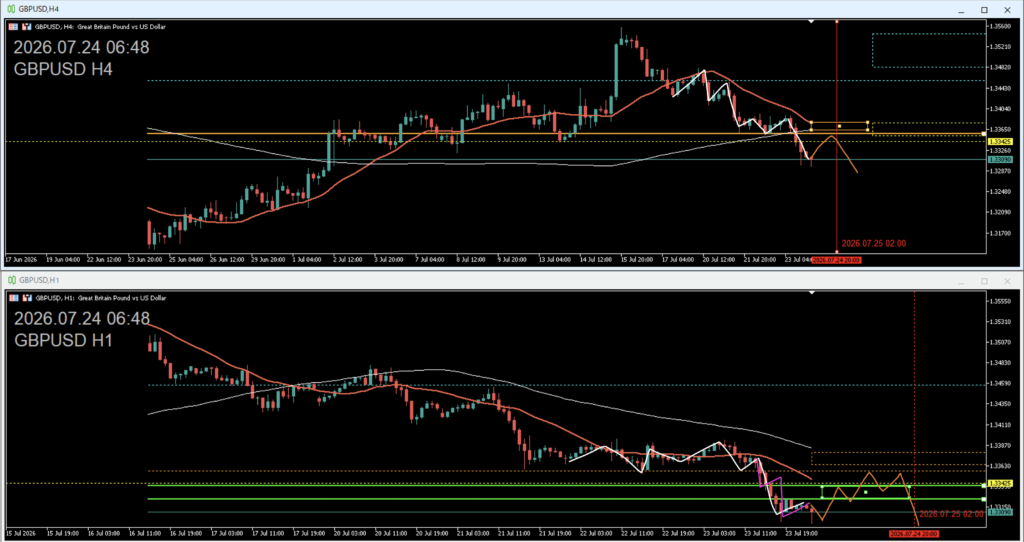1024x542 pixels.
Task: Minimize the GBPUSD,H4 chart window
Action: click(961, 10)
